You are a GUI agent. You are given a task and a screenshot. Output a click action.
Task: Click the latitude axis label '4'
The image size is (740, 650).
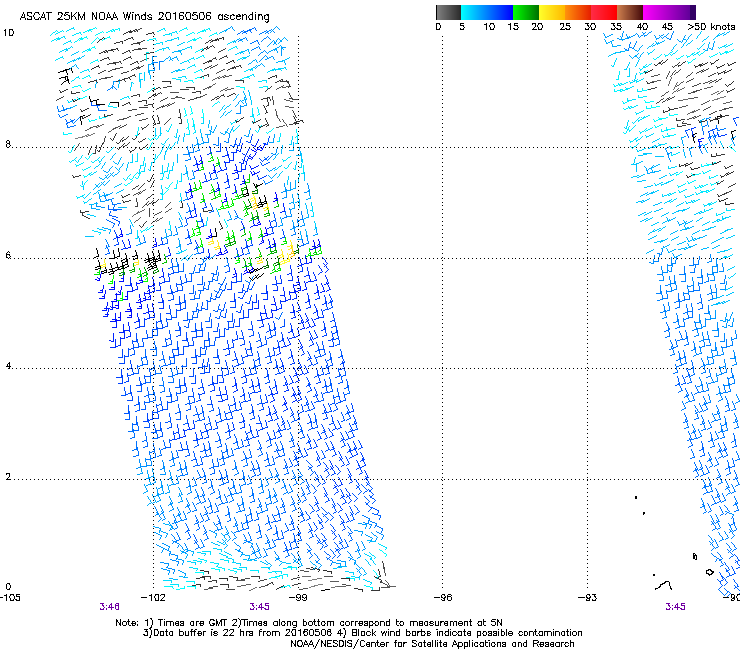8,366
